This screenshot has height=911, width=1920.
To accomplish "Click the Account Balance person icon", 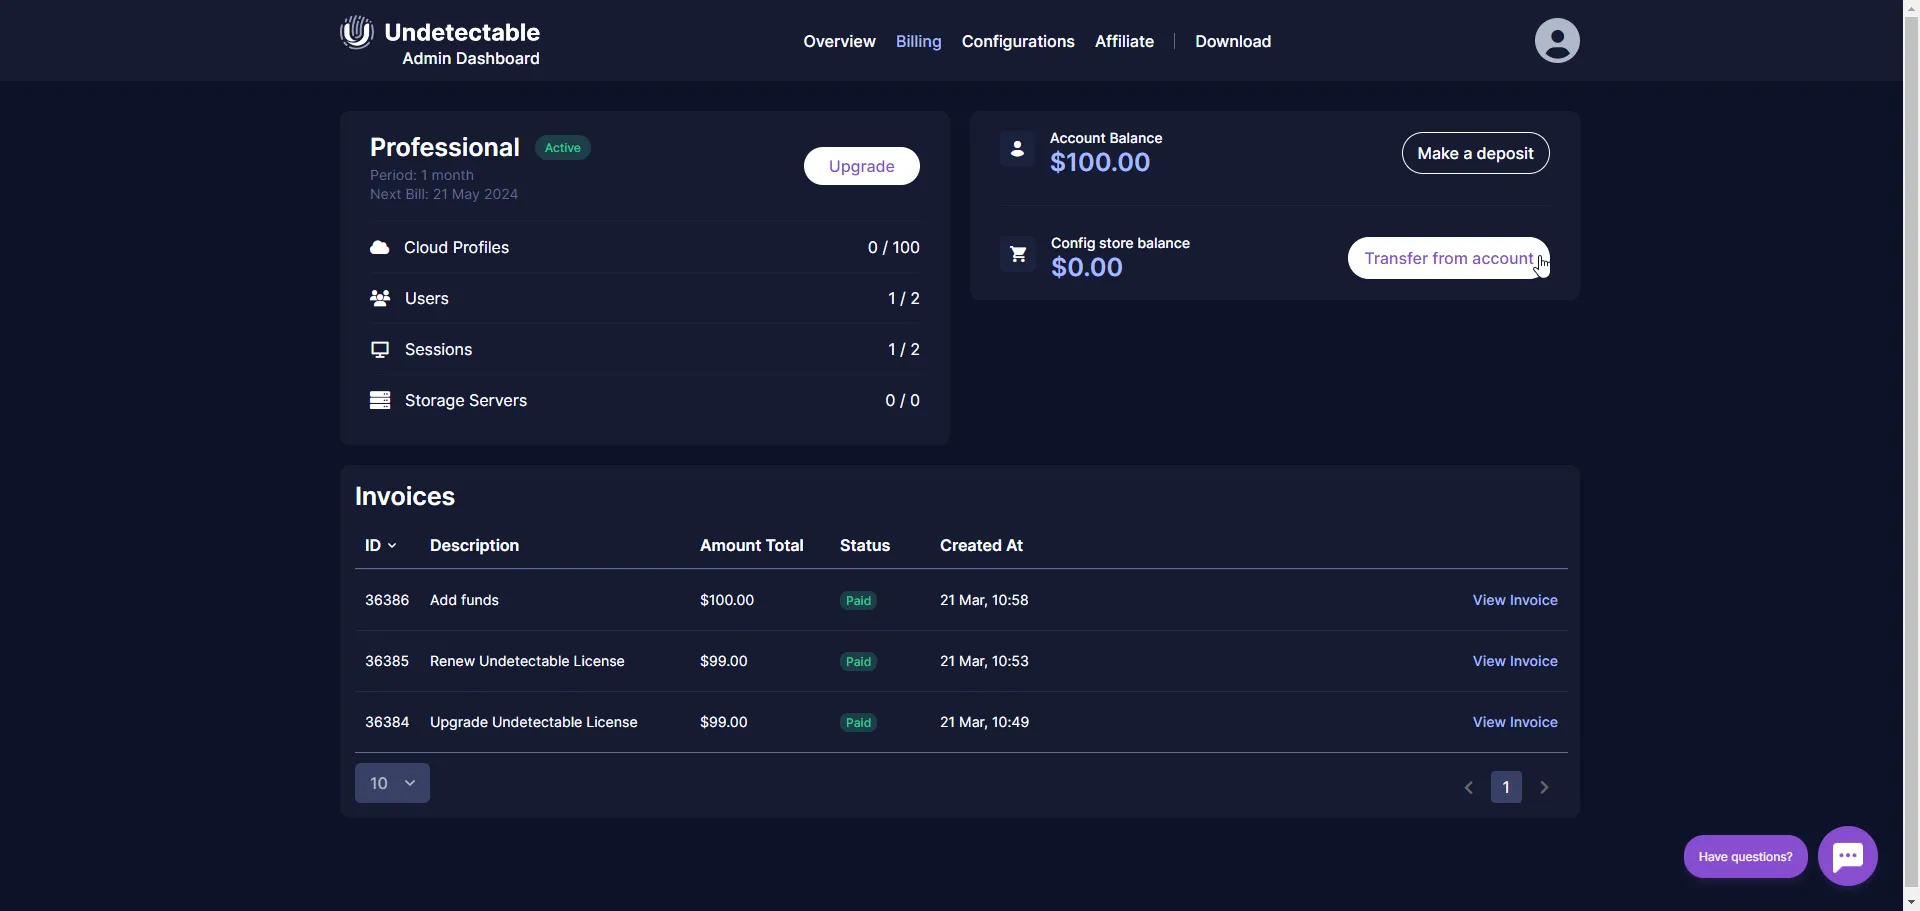I will [x=1017, y=149].
